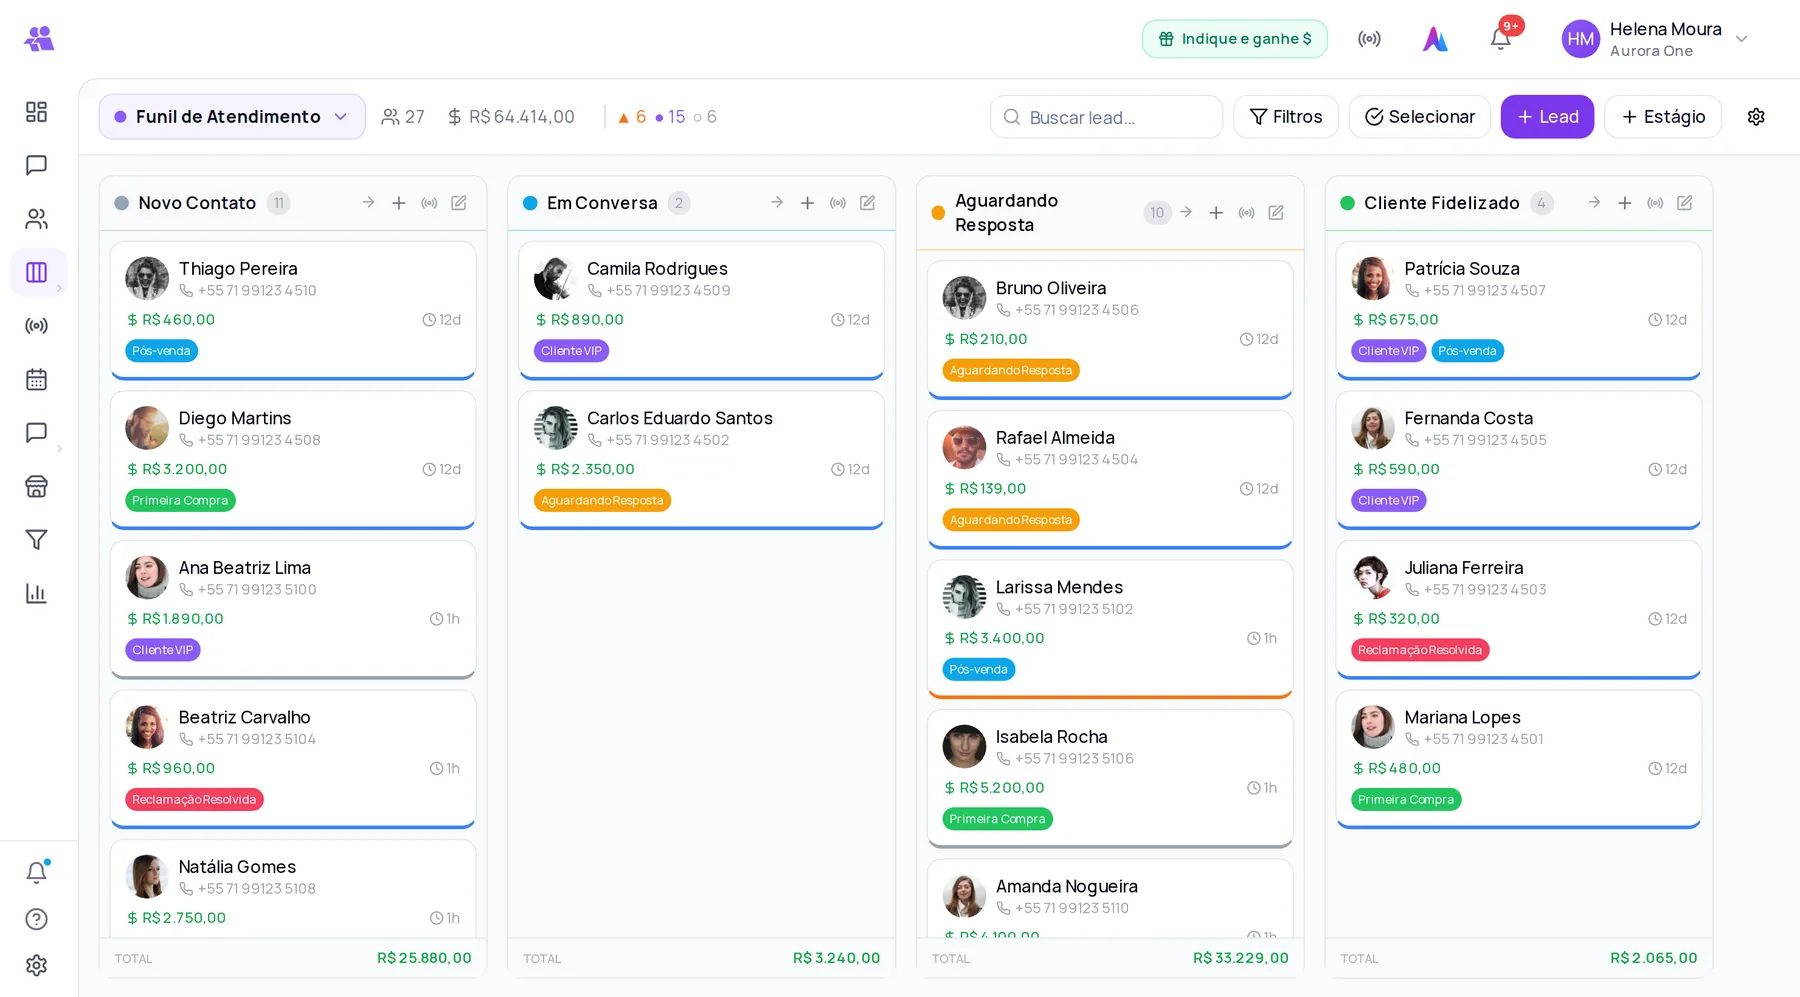Add a lead to Novo Contato column

click(399, 203)
